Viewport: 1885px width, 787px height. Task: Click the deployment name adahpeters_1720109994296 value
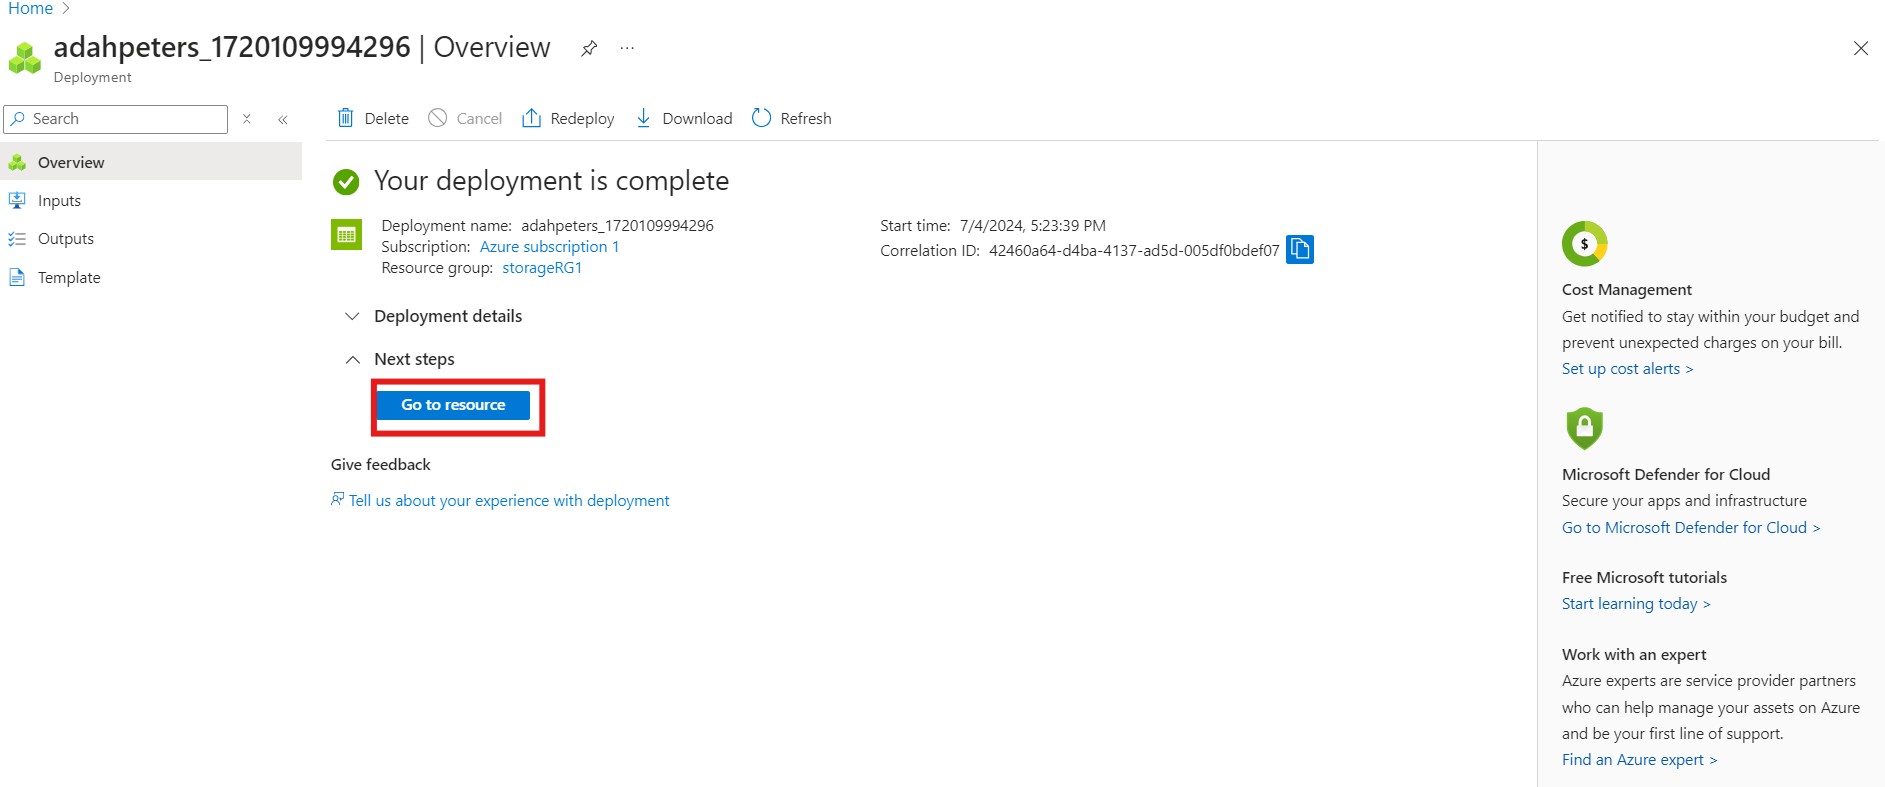click(x=617, y=226)
